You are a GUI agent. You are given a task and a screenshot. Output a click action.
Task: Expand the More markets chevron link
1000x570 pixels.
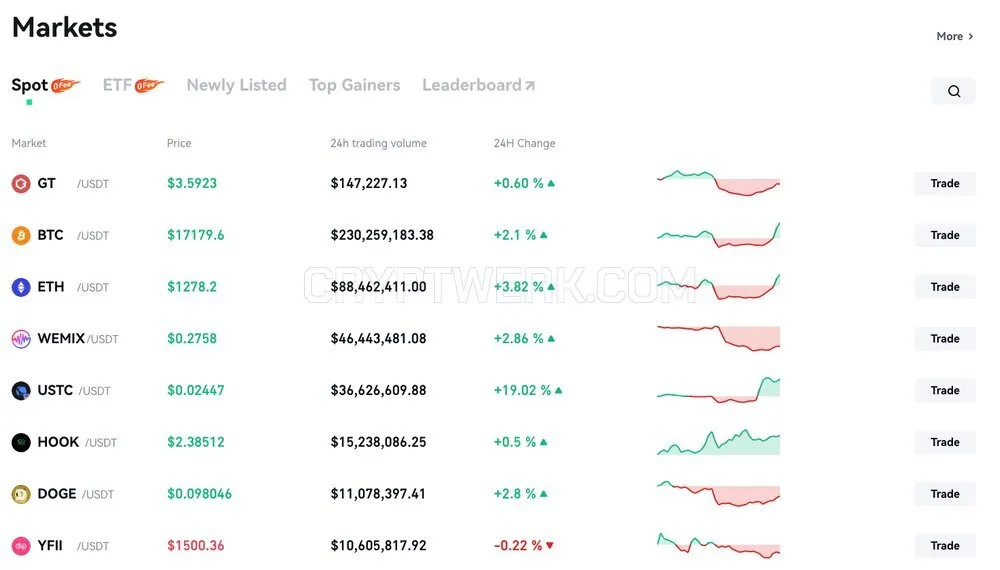[x=955, y=36]
